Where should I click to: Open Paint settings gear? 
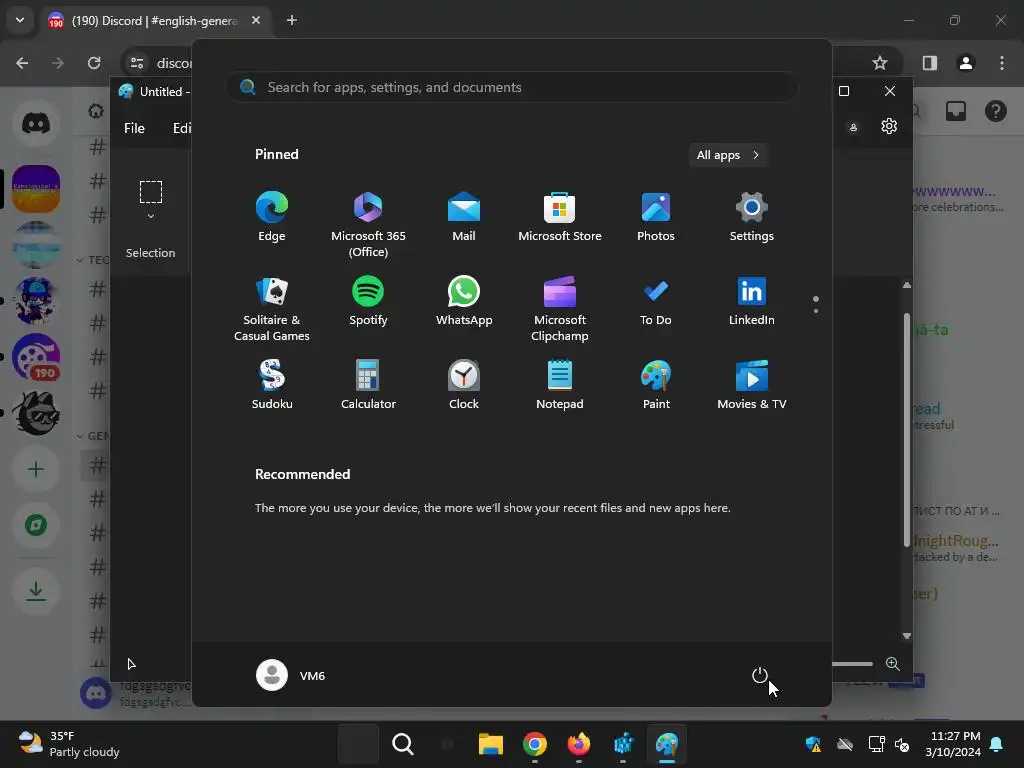pyautogui.click(x=889, y=126)
